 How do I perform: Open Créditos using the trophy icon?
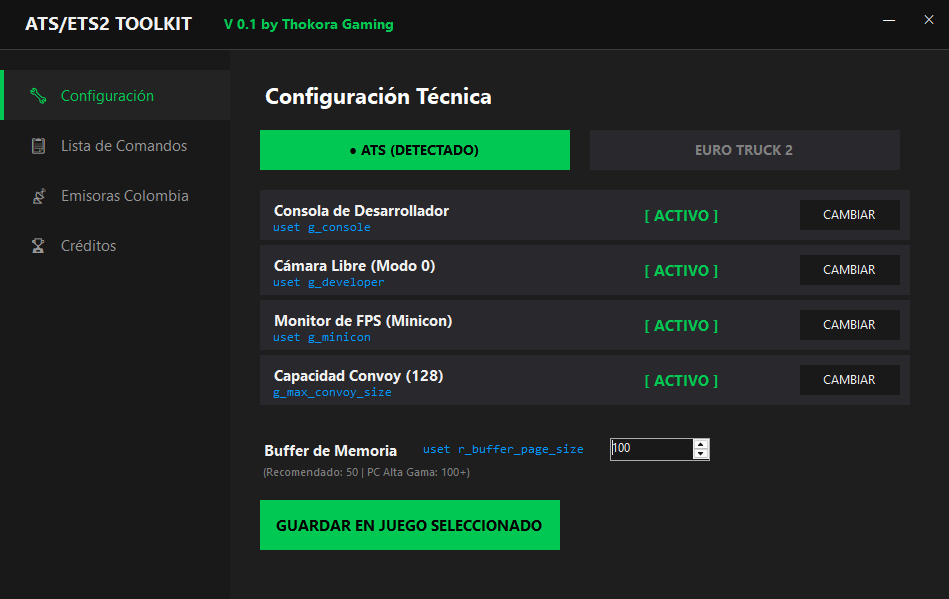pos(38,246)
